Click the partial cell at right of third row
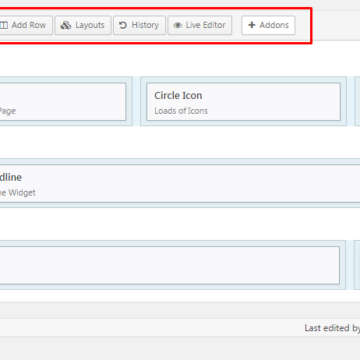The height and width of the screenshot is (360, 360). point(357,265)
